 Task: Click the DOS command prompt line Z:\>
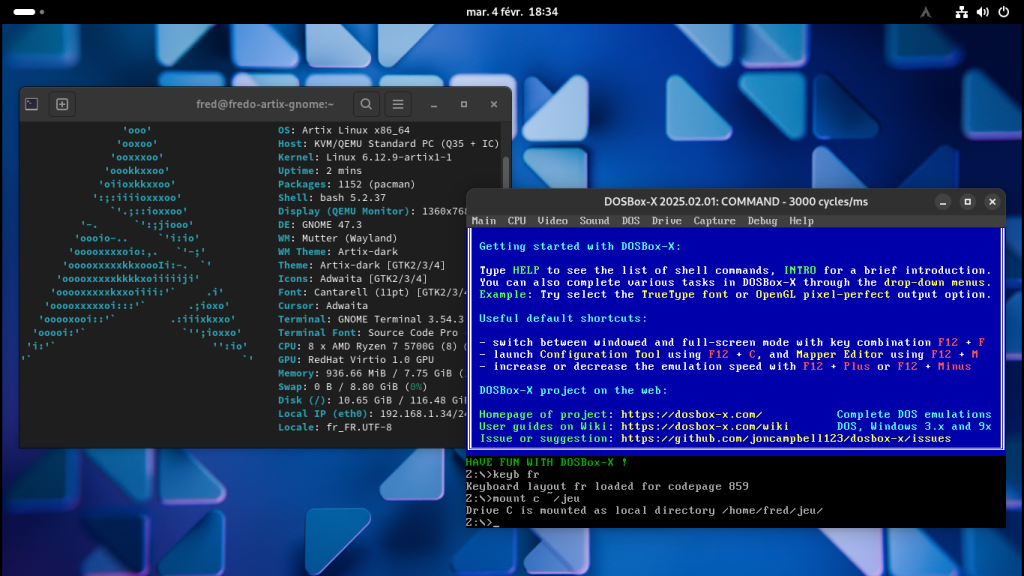click(482, 523)
